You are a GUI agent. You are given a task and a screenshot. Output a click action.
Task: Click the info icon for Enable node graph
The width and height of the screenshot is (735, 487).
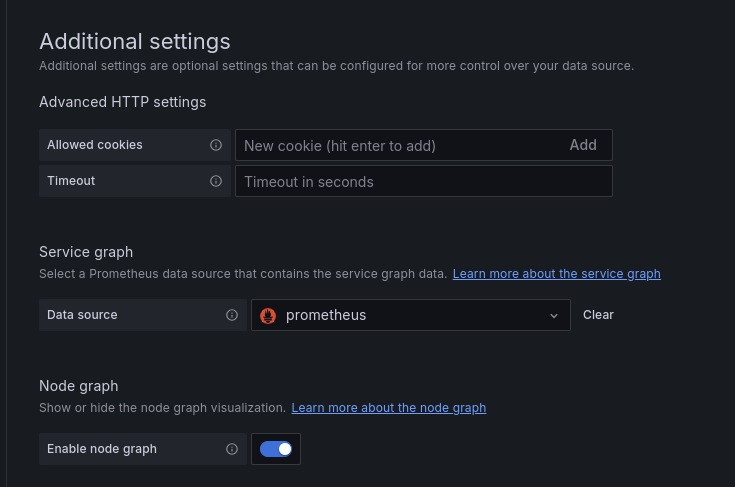[232, 449]
